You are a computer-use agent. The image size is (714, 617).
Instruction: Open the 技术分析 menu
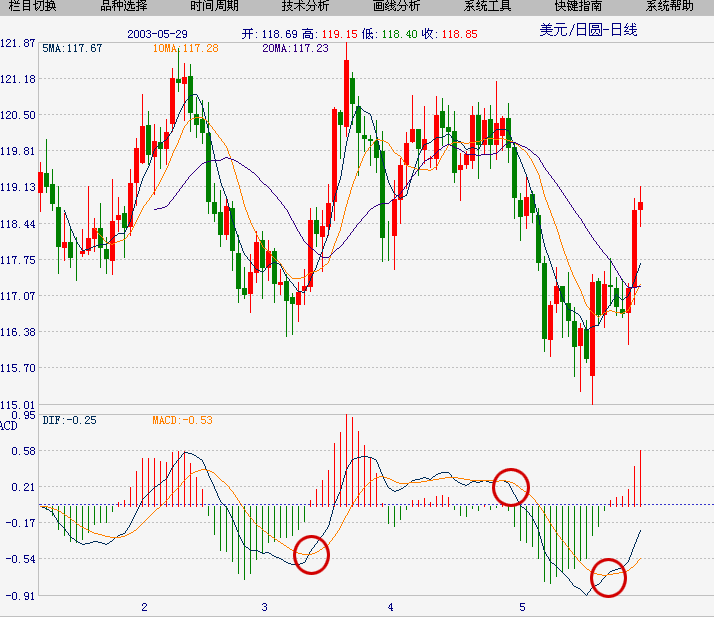click(x=306, y=6)
